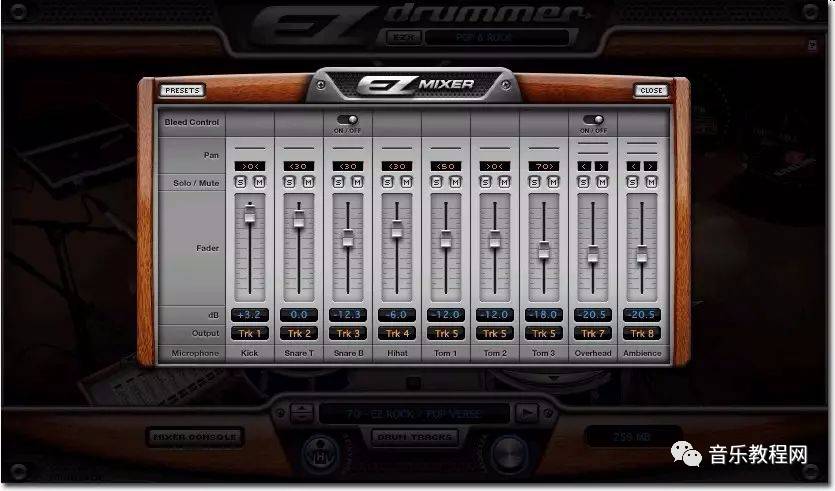835x491 pixels.
Task: Click the MIXER CONSOLE button in main window
Action: click(x=195, y=437)
